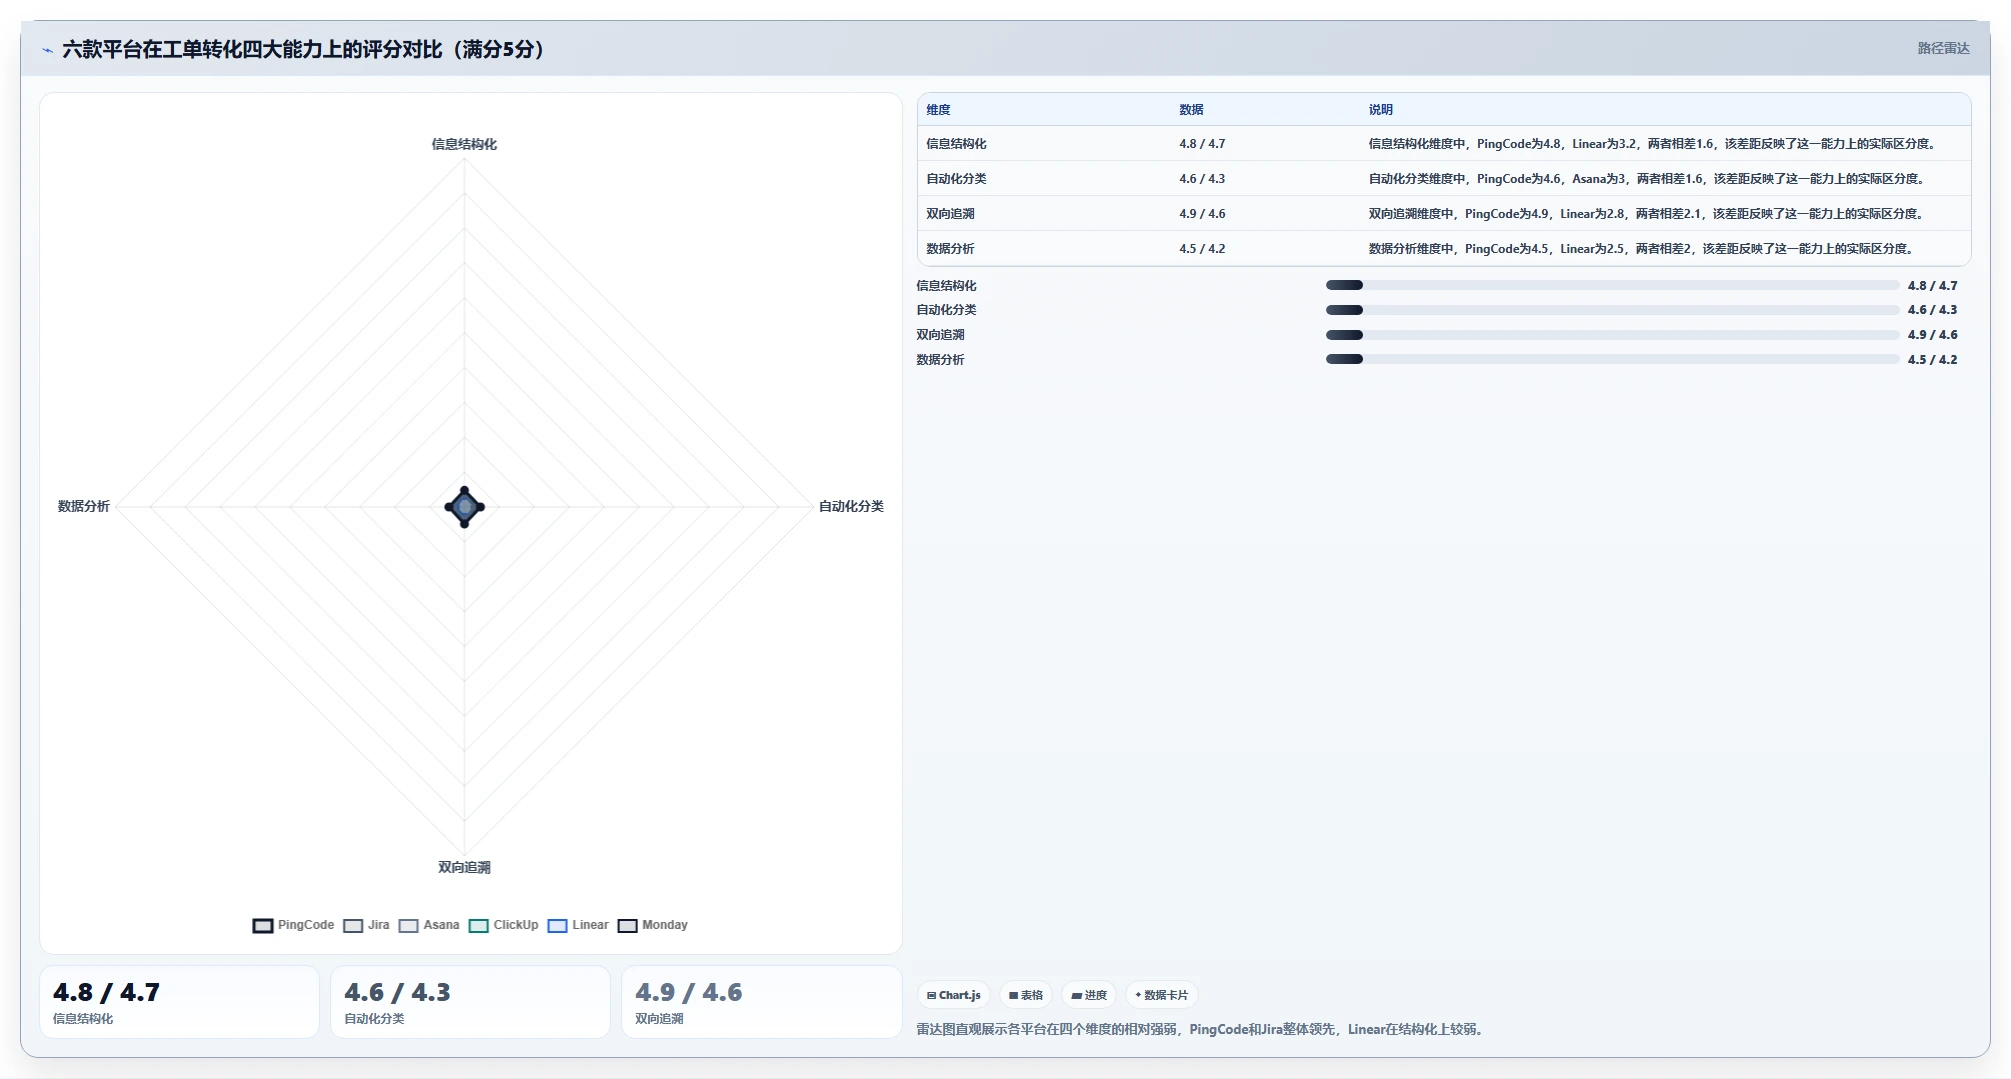Click the 表格 tag chip

pos(1025,995)
